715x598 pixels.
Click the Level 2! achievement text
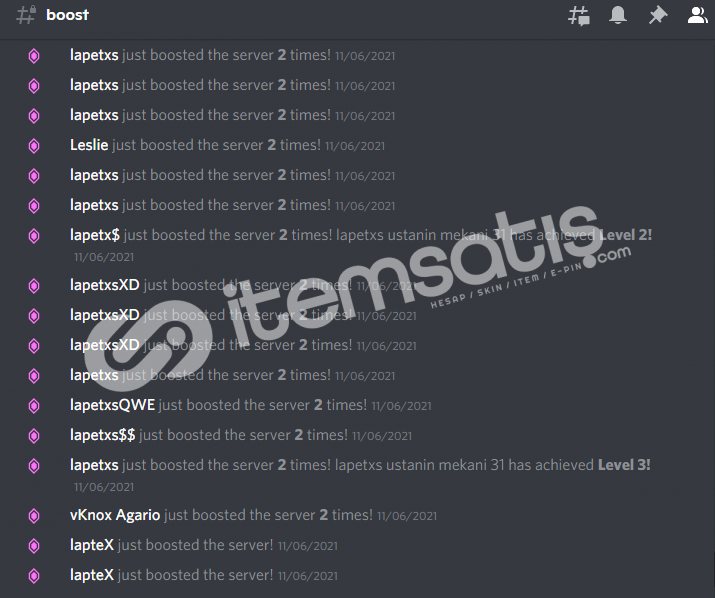[625, 235]
